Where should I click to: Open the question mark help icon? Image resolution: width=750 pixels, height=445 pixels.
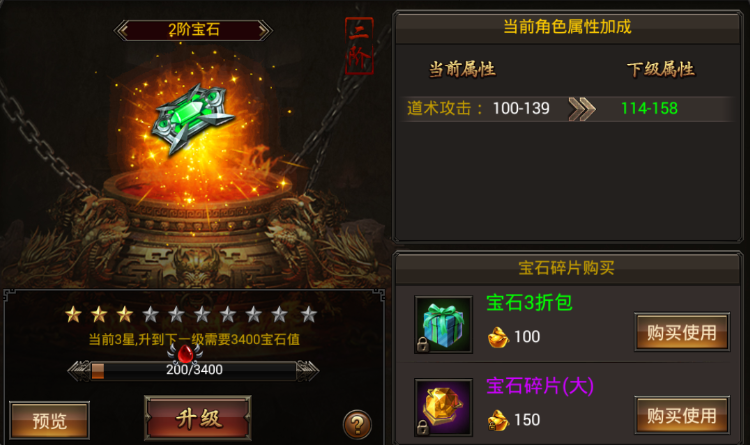click(x=357, y=424)
